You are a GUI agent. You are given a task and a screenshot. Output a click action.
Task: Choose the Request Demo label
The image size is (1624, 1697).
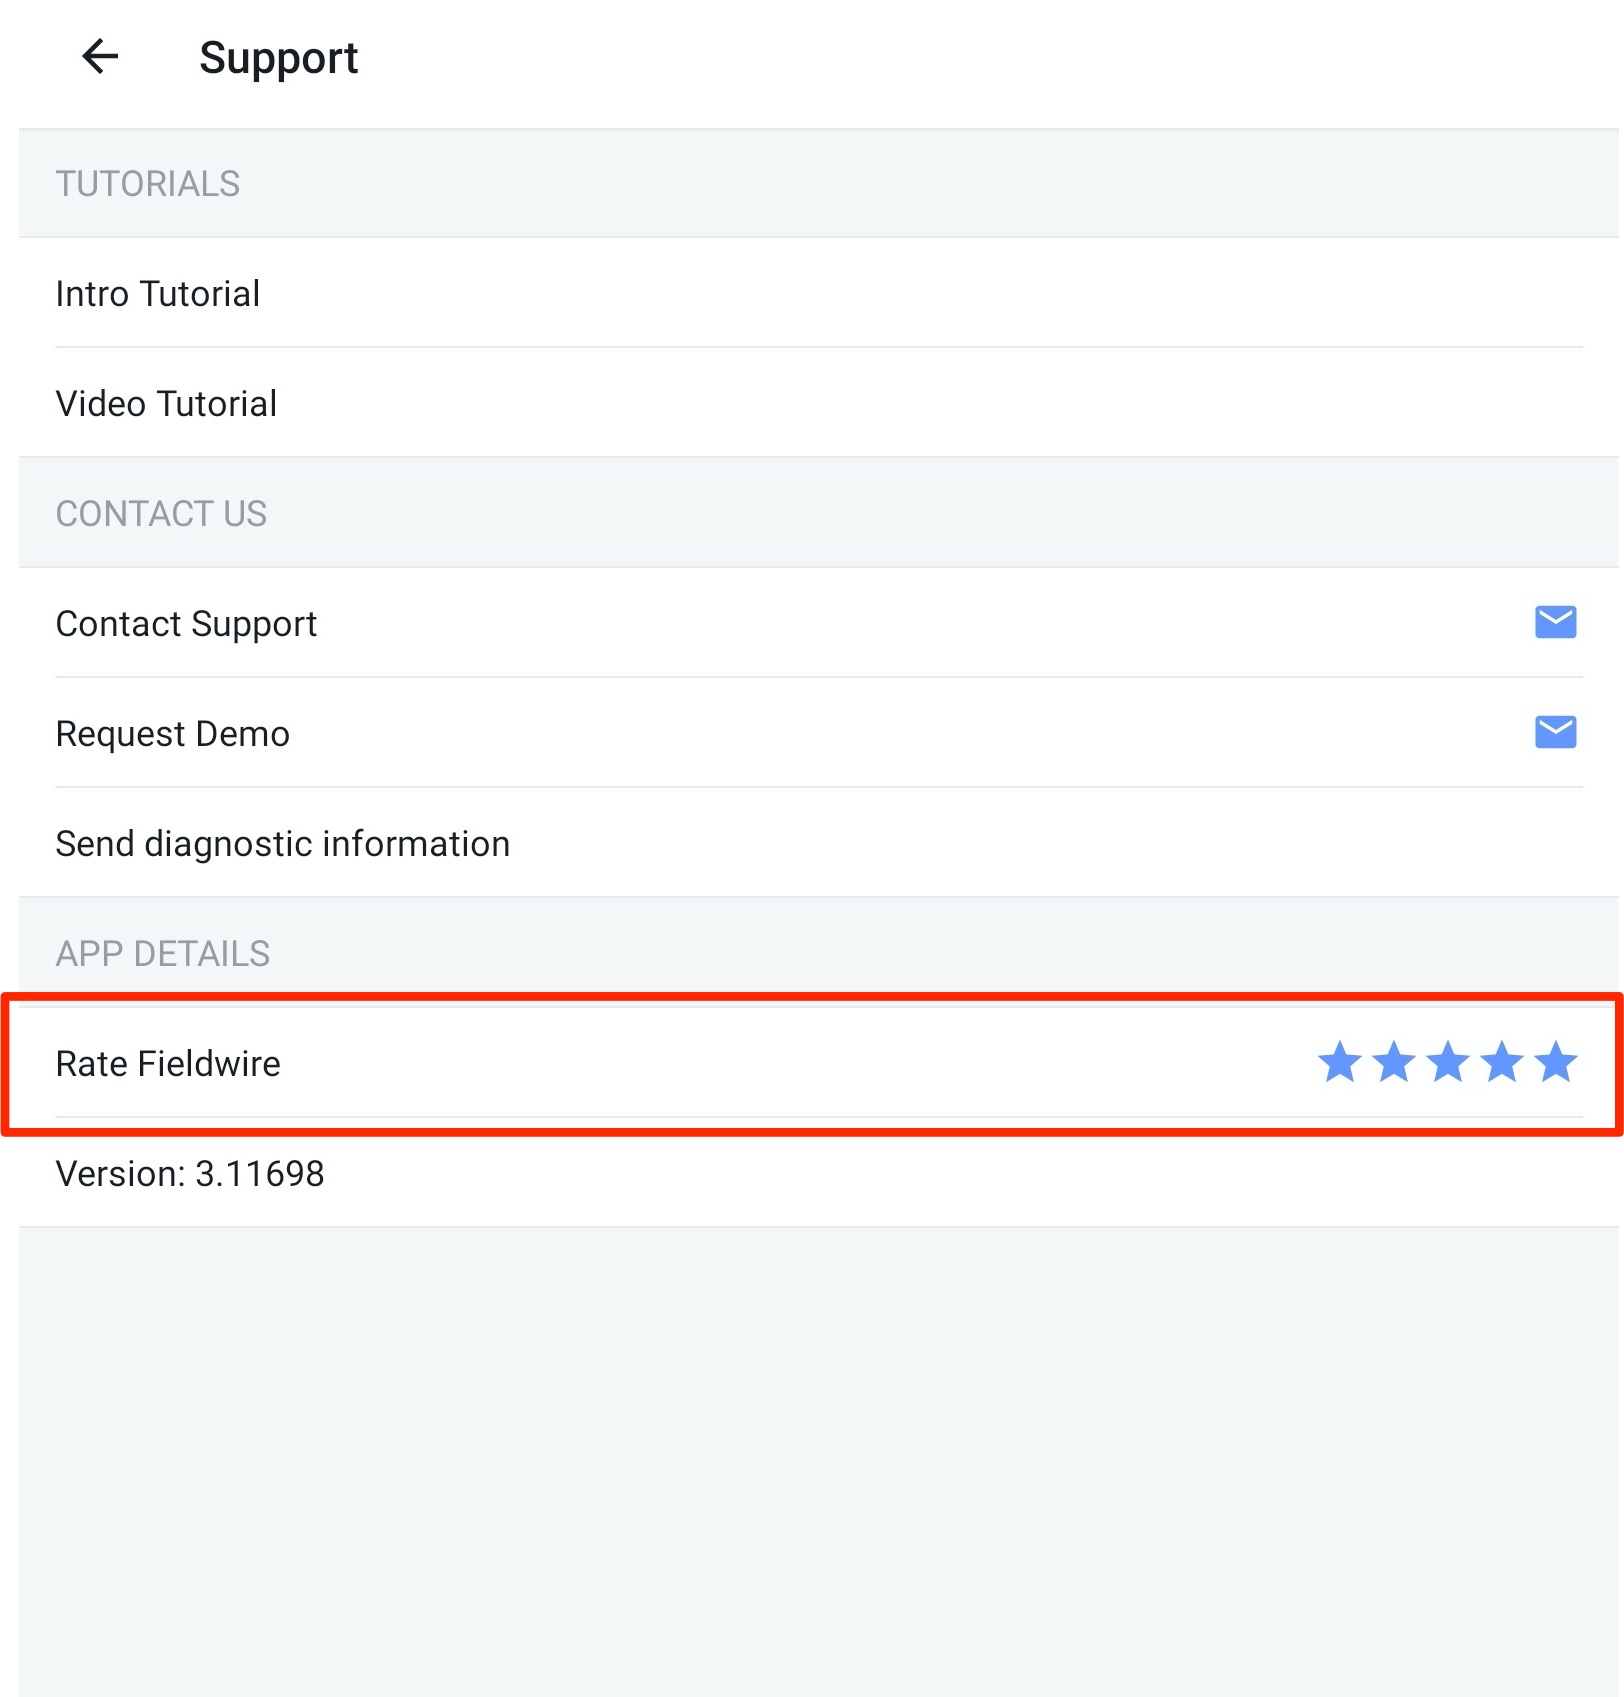coord(172,734)
